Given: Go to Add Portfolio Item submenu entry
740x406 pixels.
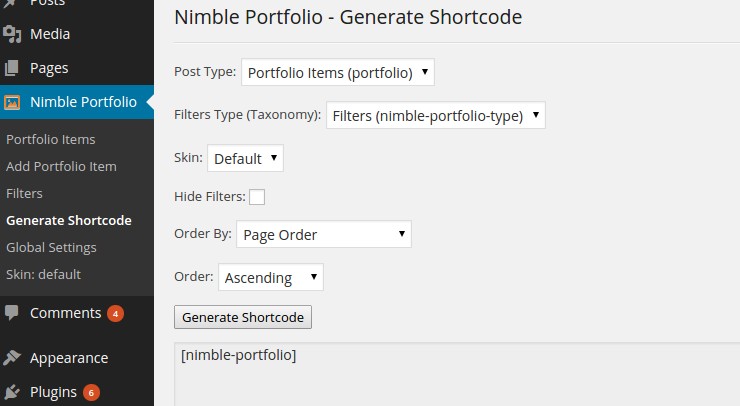Looking at the screenshot, I should click(61, 166).
